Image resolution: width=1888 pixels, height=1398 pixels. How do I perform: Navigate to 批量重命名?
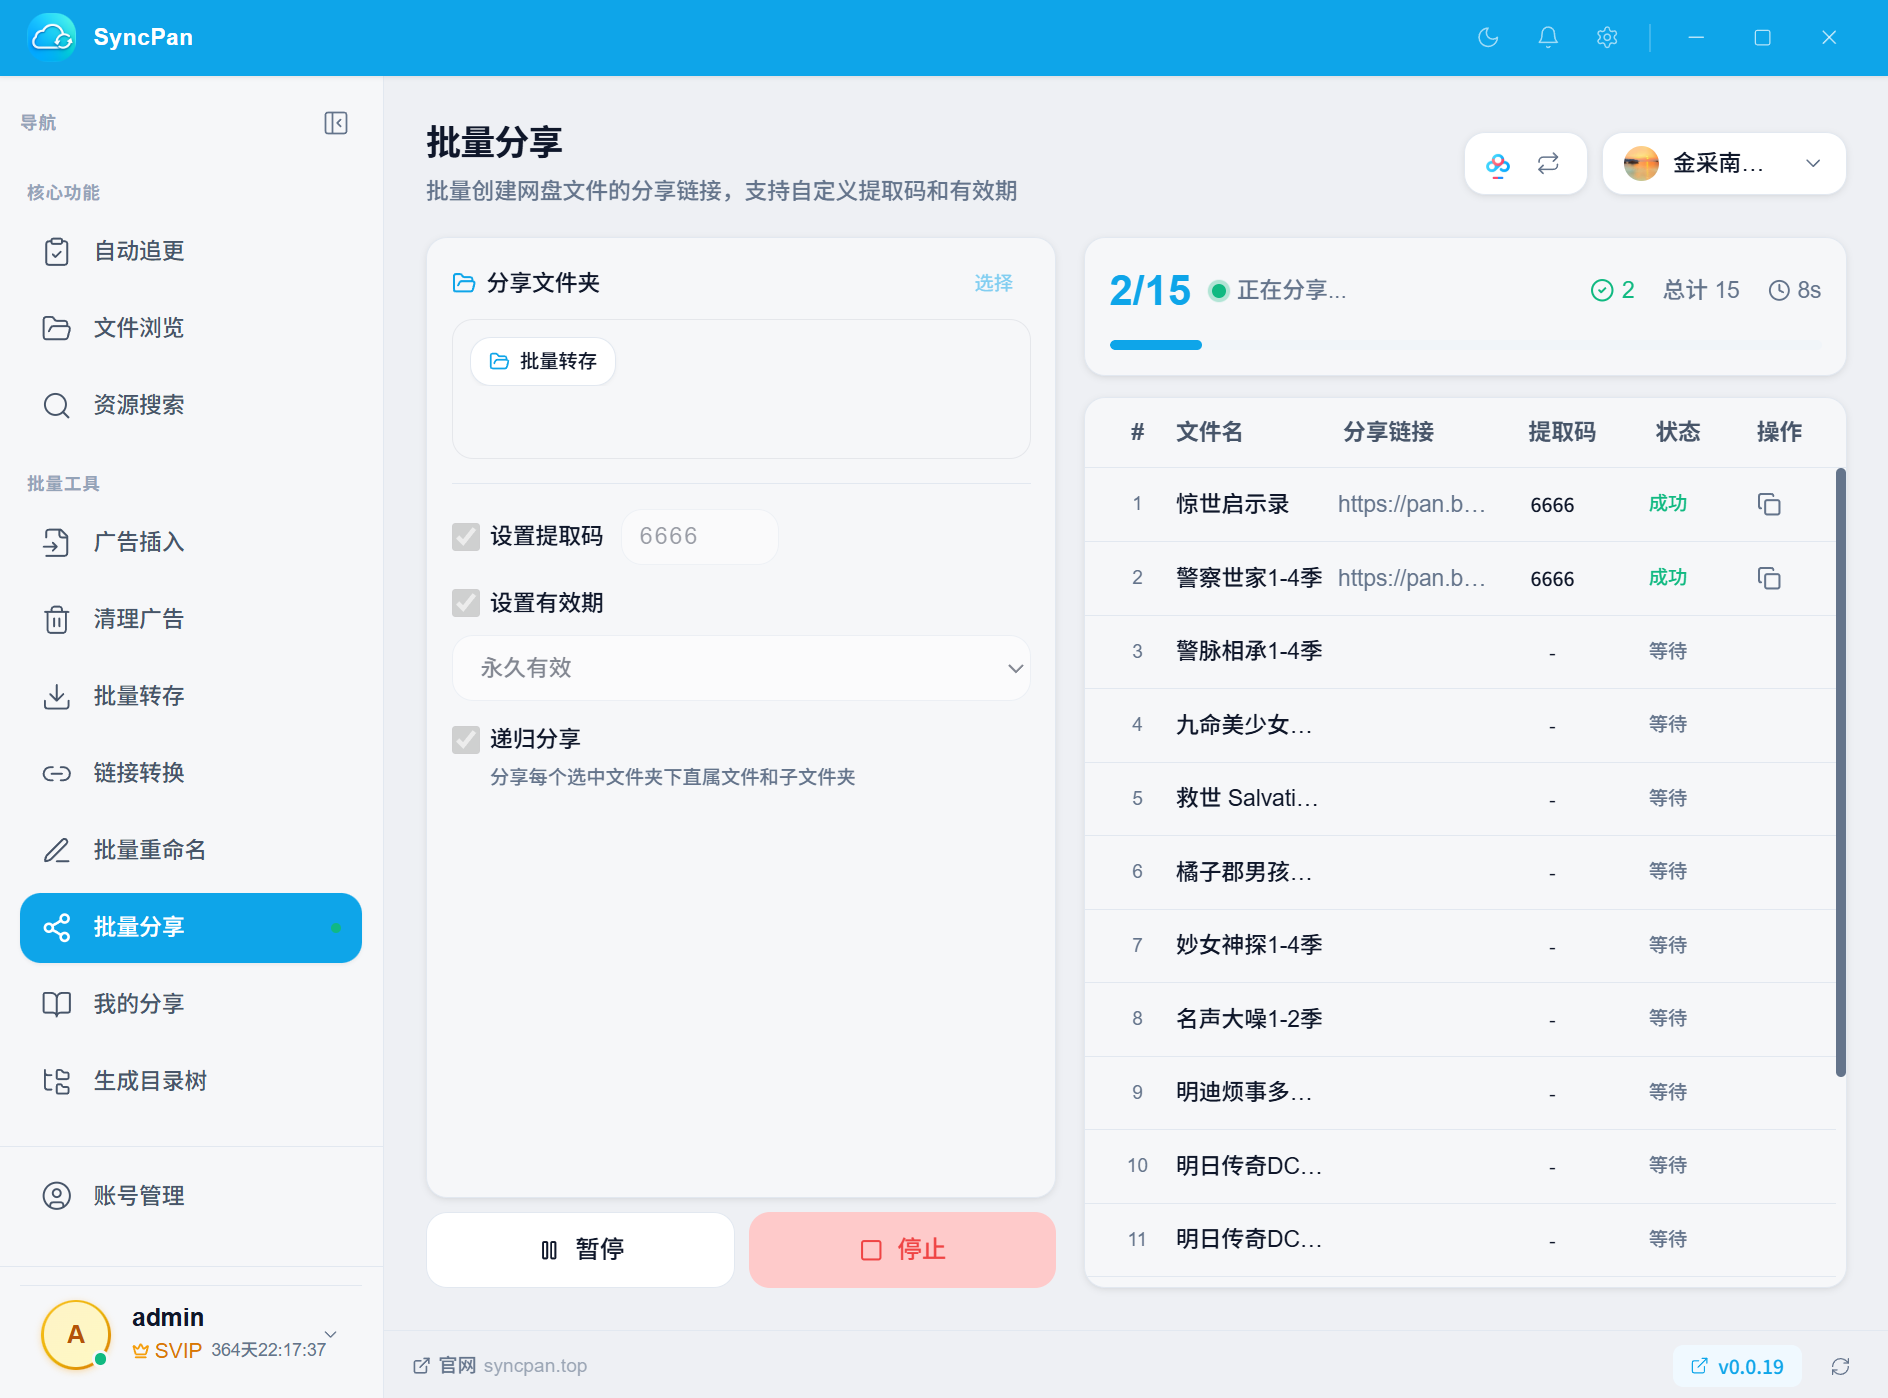point(191,850)
